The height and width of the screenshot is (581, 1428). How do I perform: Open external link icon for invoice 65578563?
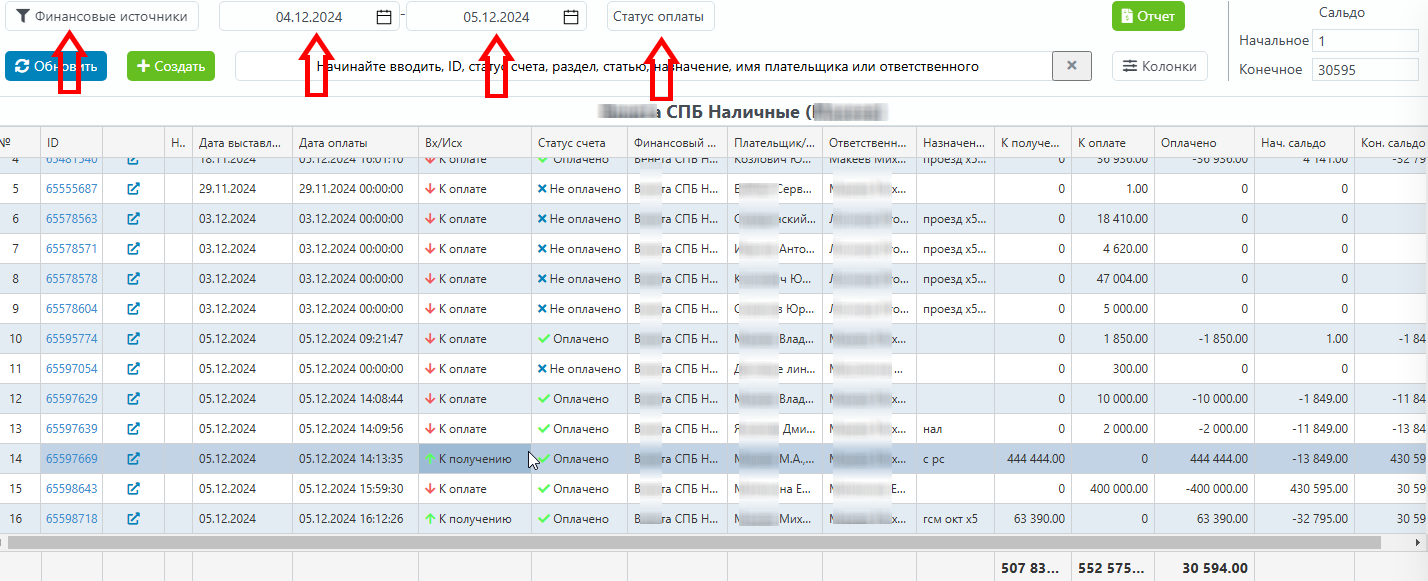133,219
